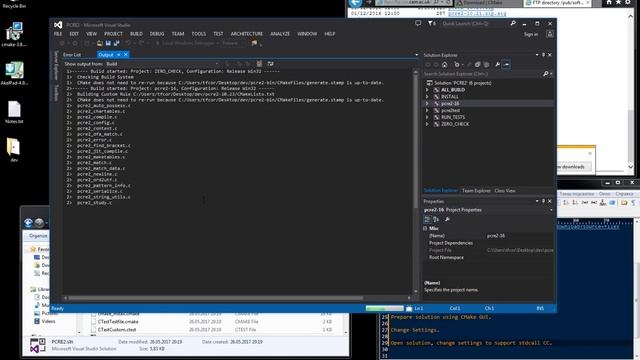
Task: Close the Output tab
Action: pos(126,55)
